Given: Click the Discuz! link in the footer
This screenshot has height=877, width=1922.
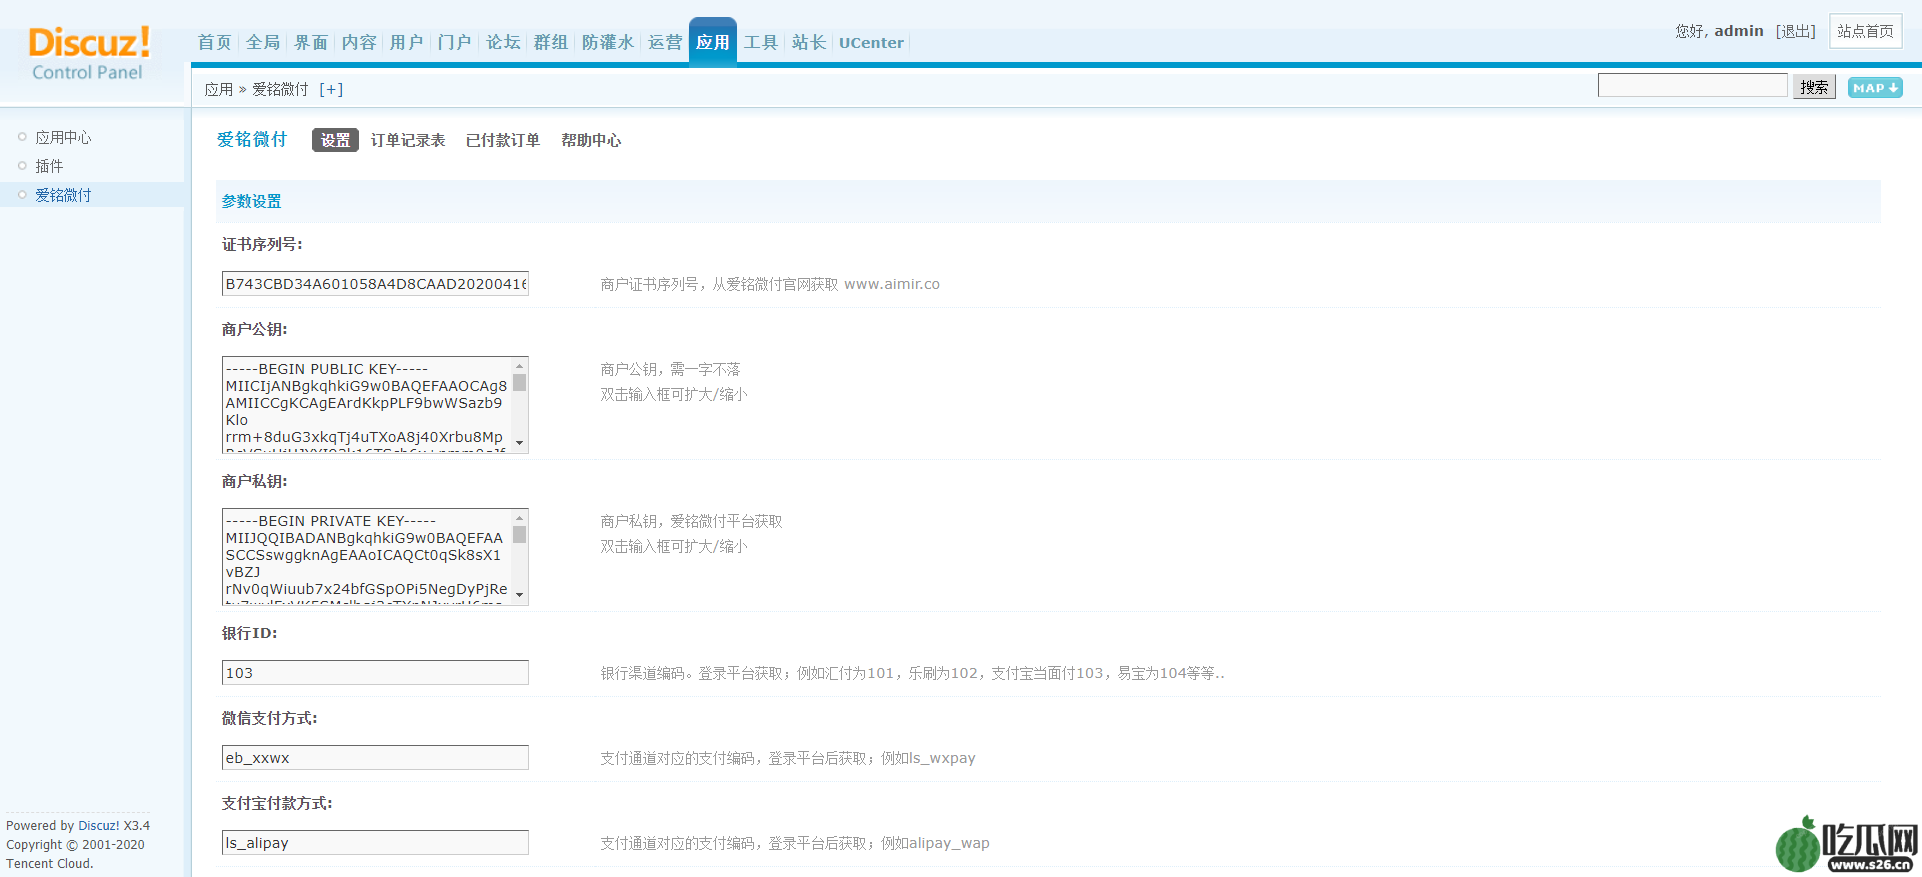Looking at the screenshot, I should click(99, 826).
